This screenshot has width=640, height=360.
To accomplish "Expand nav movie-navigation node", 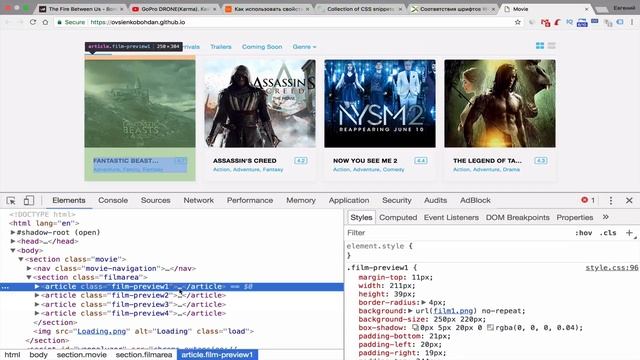I will (29, 268).
